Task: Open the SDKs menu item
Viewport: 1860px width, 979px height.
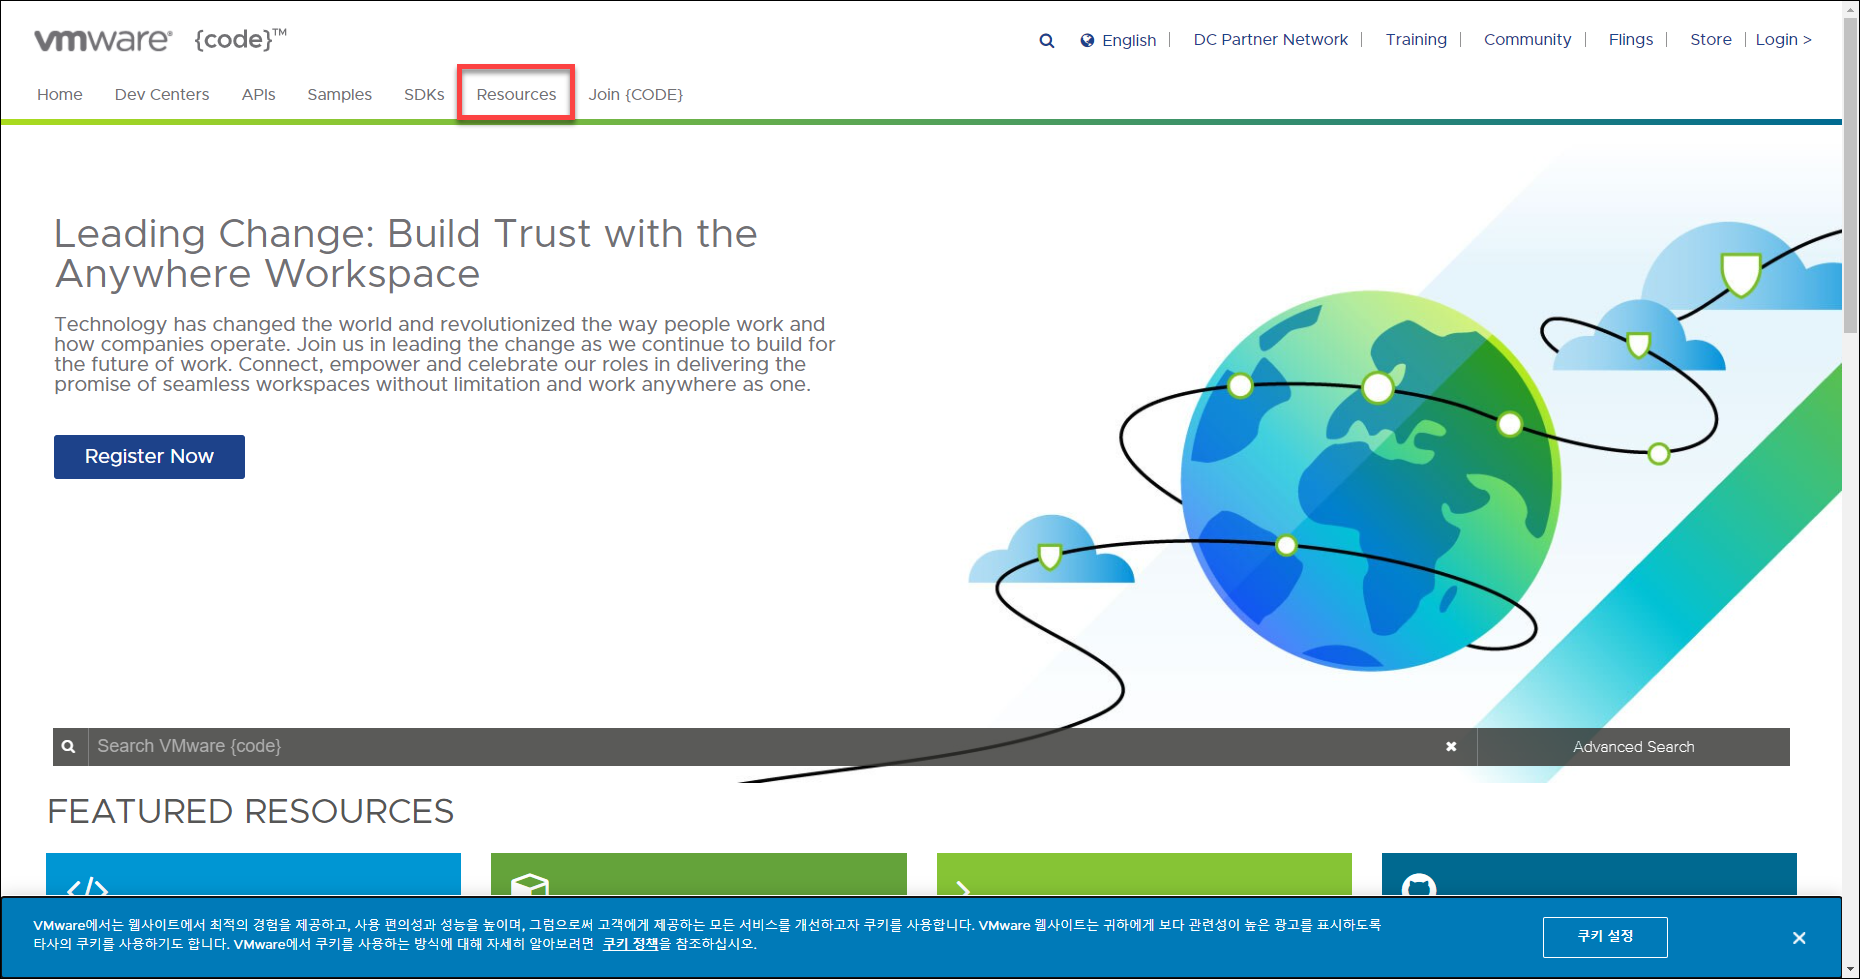Action: click(x=424, y=95)
